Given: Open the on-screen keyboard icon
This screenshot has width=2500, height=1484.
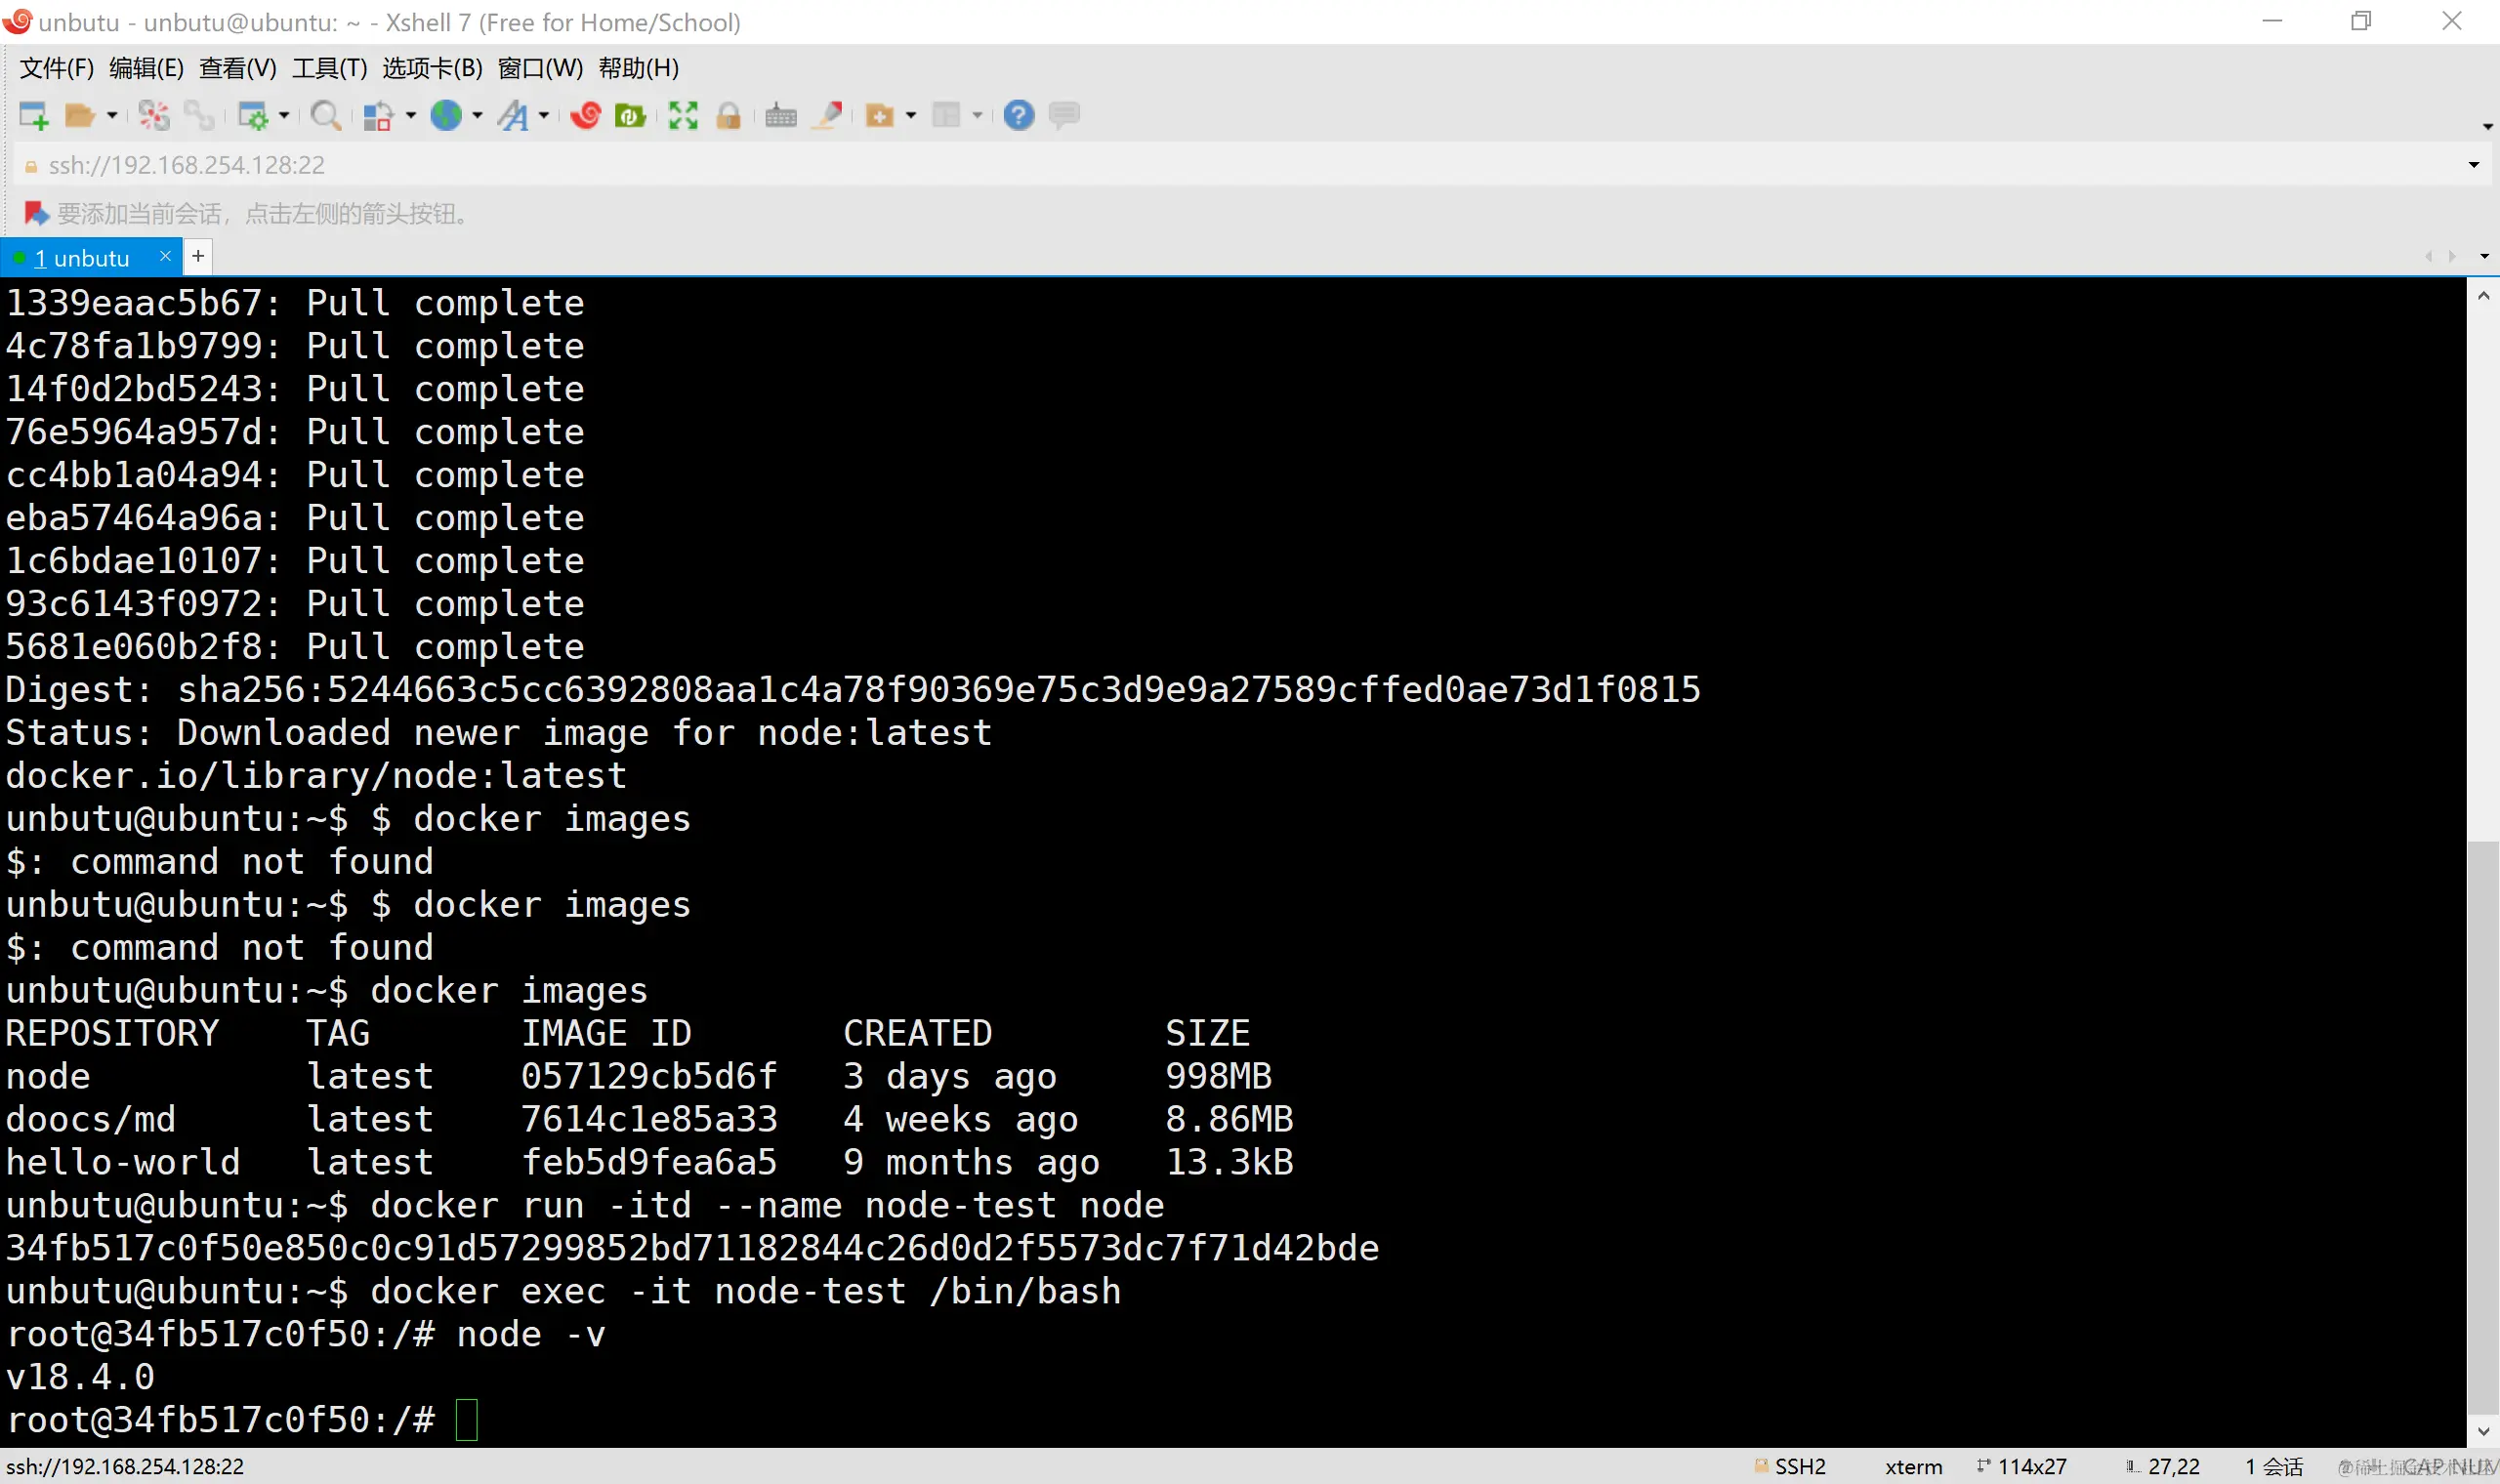Looking at the screenshot, I should (781, 116).
